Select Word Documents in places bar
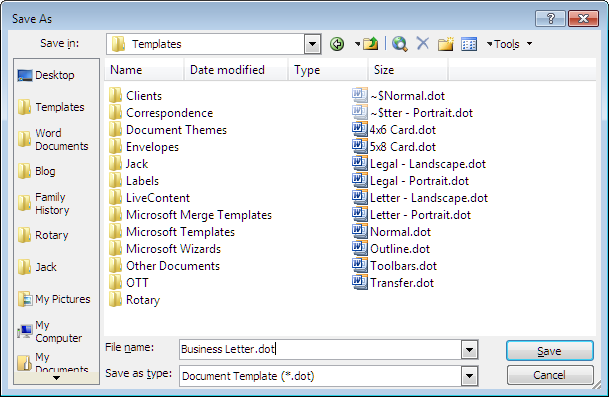 click(53, 139)
